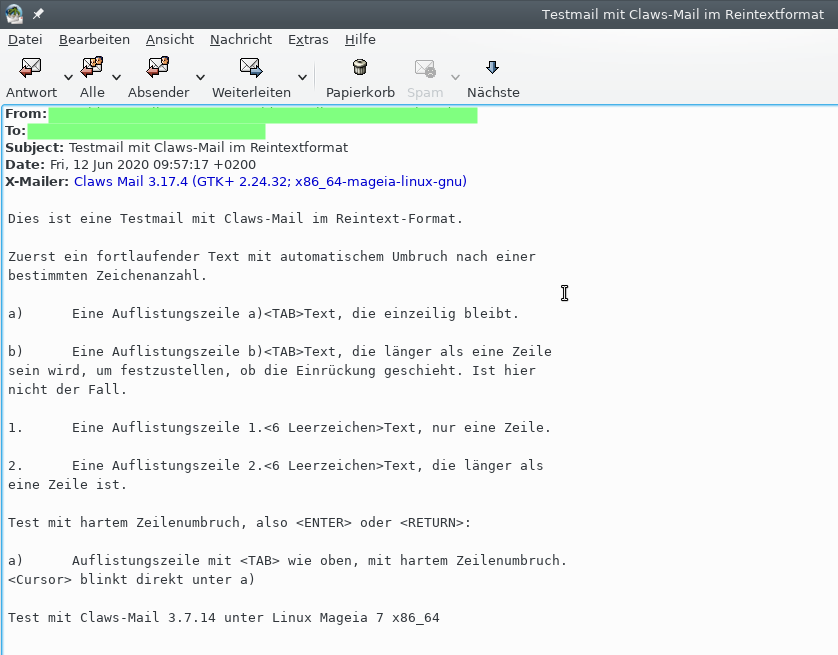Expand the Absender dropdown arrow
Screen dimensions: 838x655
tap(200, 77)
